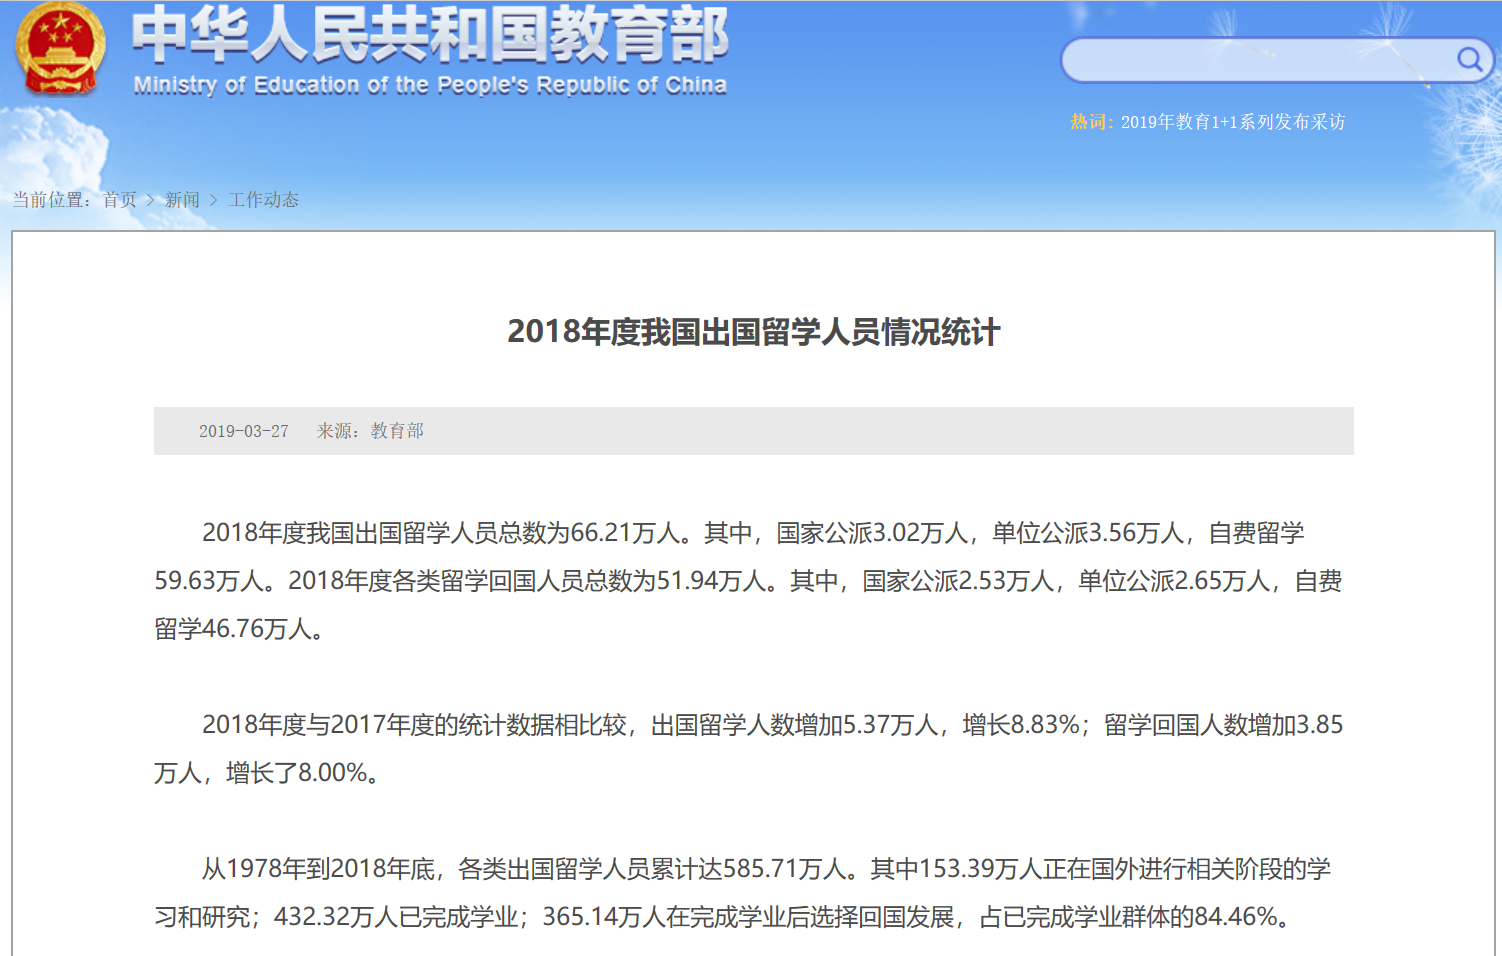Click the 当前位置 label
Screen dimensions: 1502x956
pos(52,200)
